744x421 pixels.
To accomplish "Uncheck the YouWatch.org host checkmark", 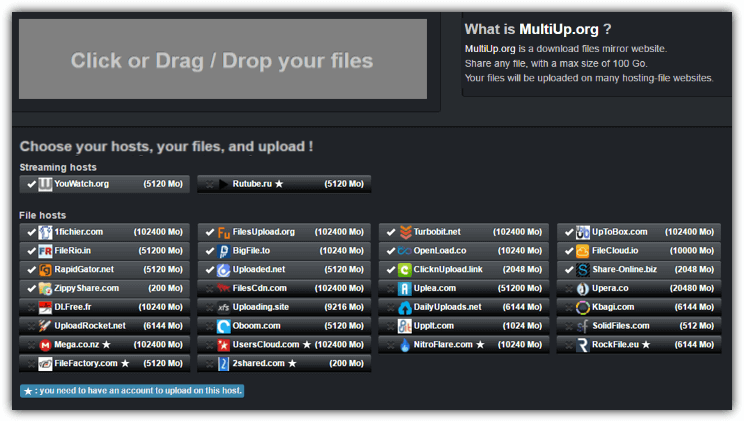I will [x=31, y=184].
